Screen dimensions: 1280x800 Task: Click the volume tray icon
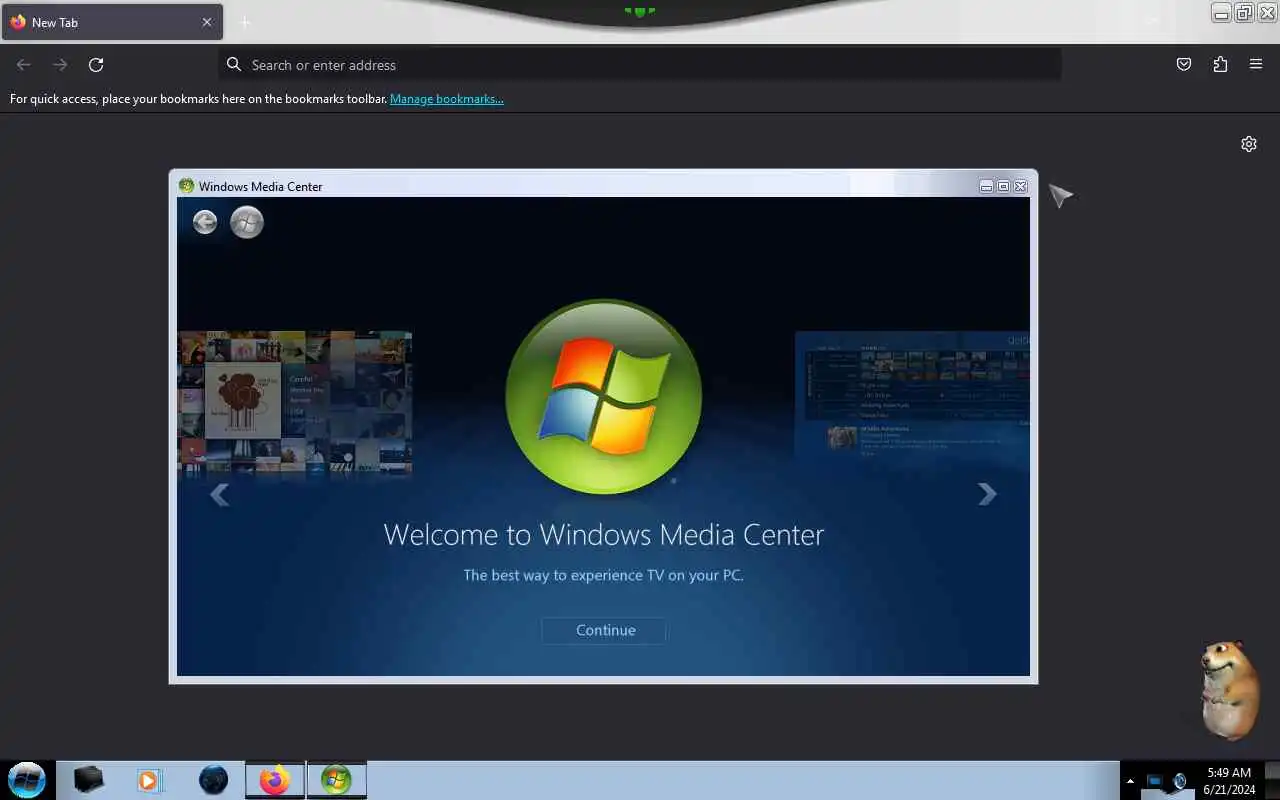point(1179,781)
